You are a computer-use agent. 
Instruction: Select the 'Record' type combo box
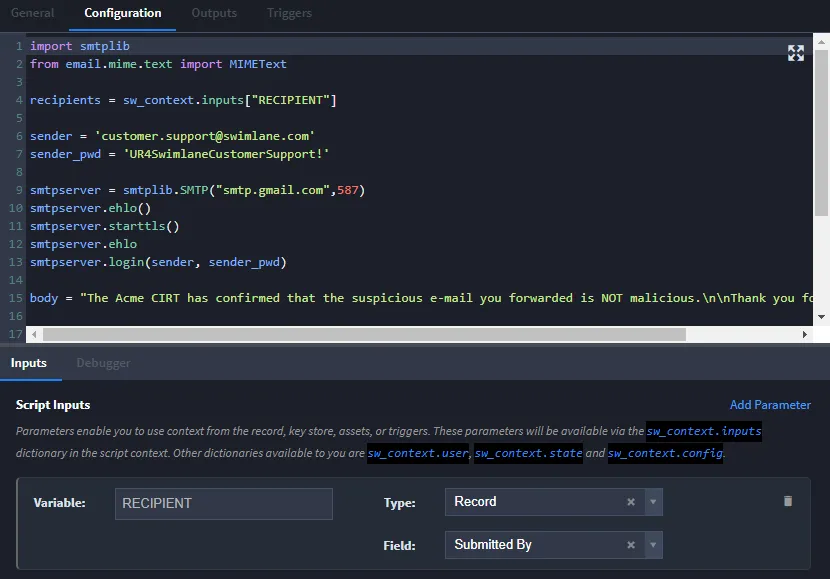[554, 502]
